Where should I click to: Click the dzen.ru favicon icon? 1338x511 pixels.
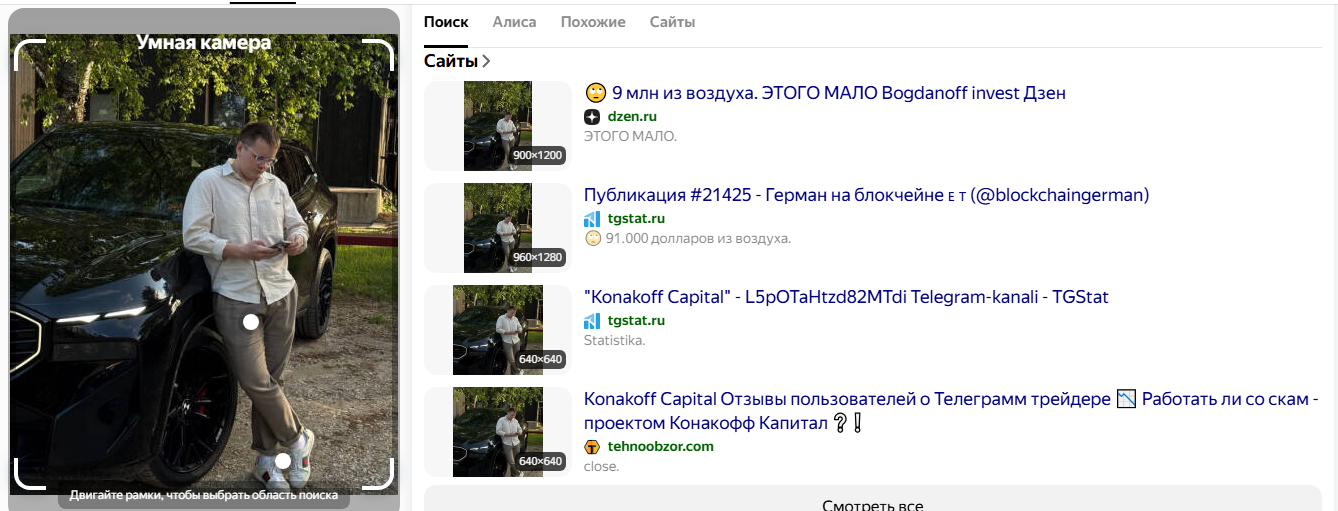[x=592, y=117]
